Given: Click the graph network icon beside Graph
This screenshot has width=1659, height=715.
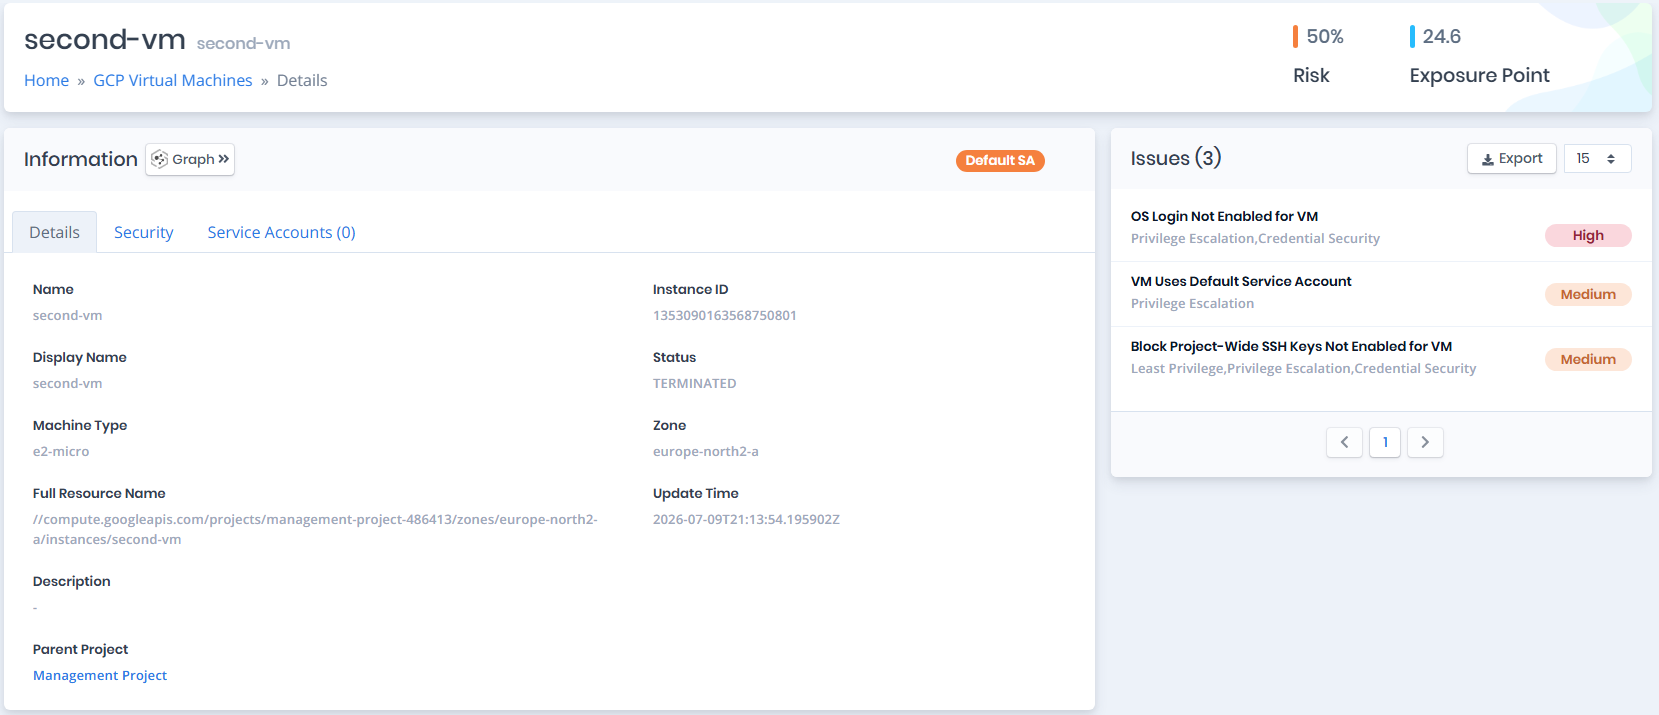Looking at the screenshot, I should pos(160,159).
